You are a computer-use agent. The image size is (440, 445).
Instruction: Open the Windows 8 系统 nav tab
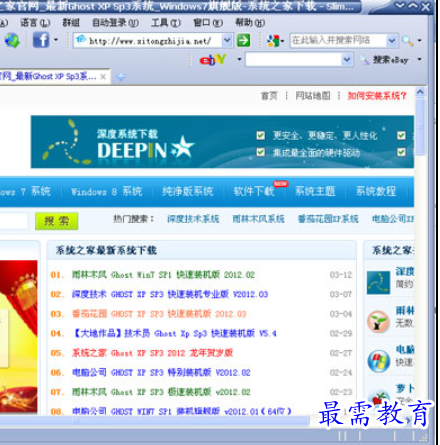[106, 191]
